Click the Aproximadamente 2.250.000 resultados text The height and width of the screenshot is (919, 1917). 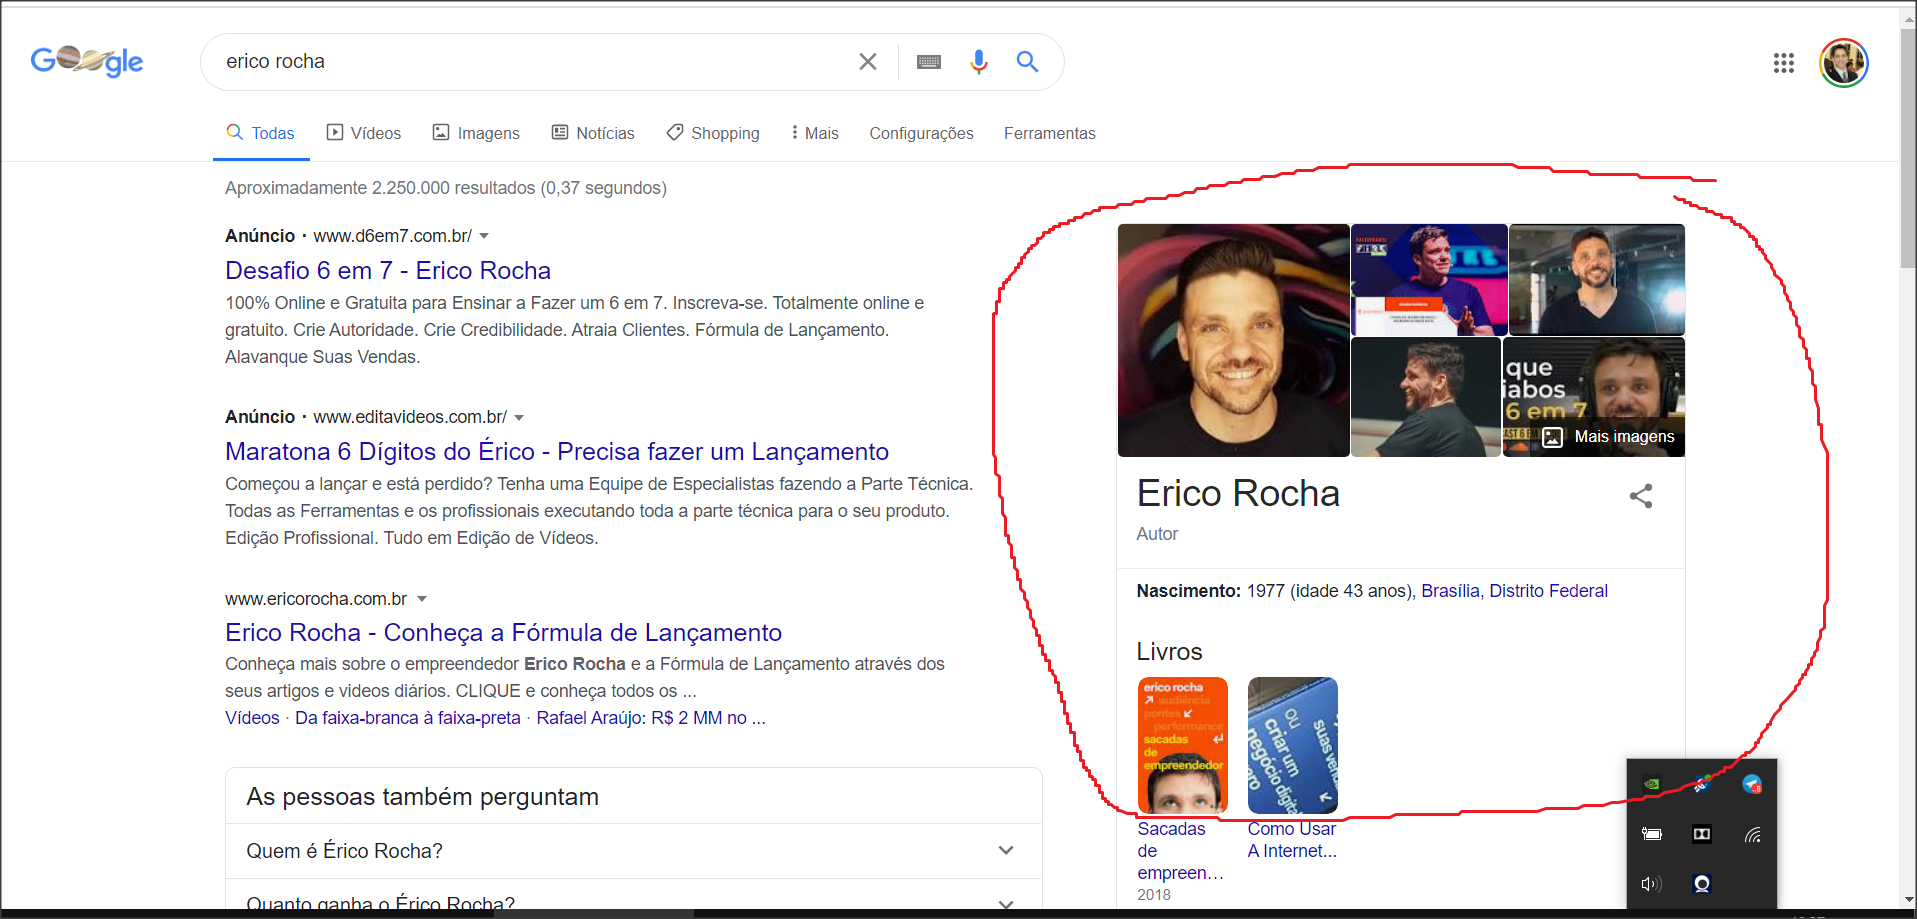click(x=446, y=188)
